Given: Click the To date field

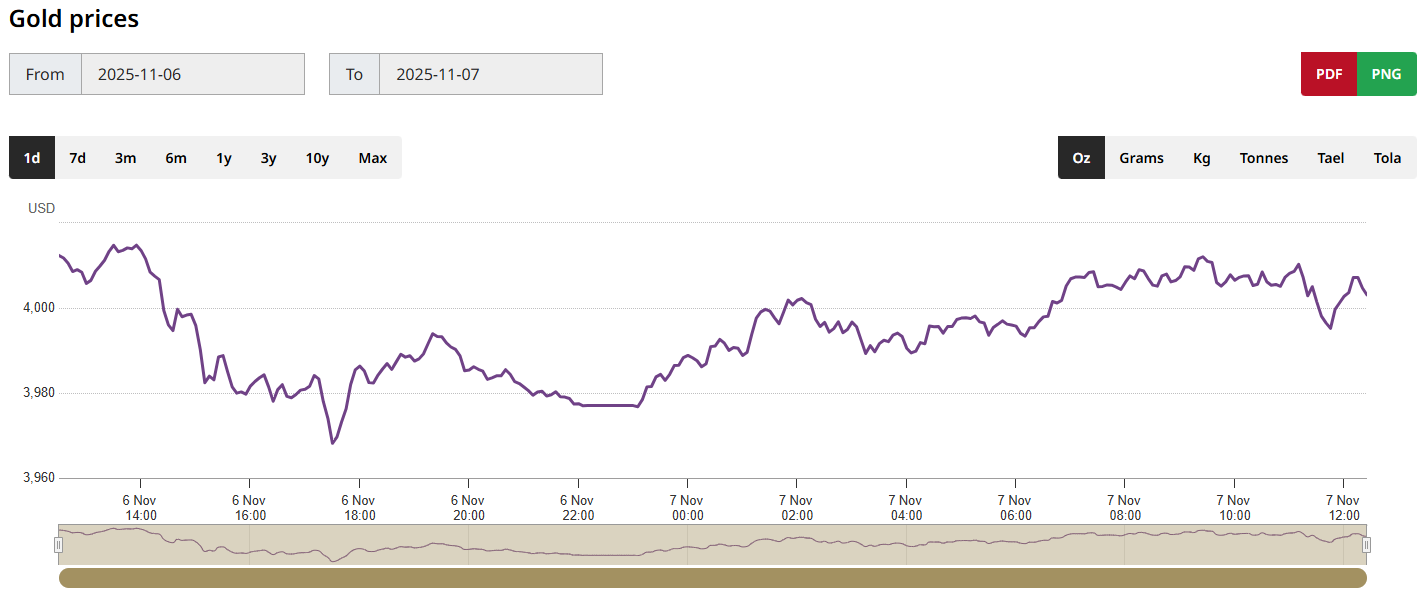Looking at the screenshot, I should point(490,74).
